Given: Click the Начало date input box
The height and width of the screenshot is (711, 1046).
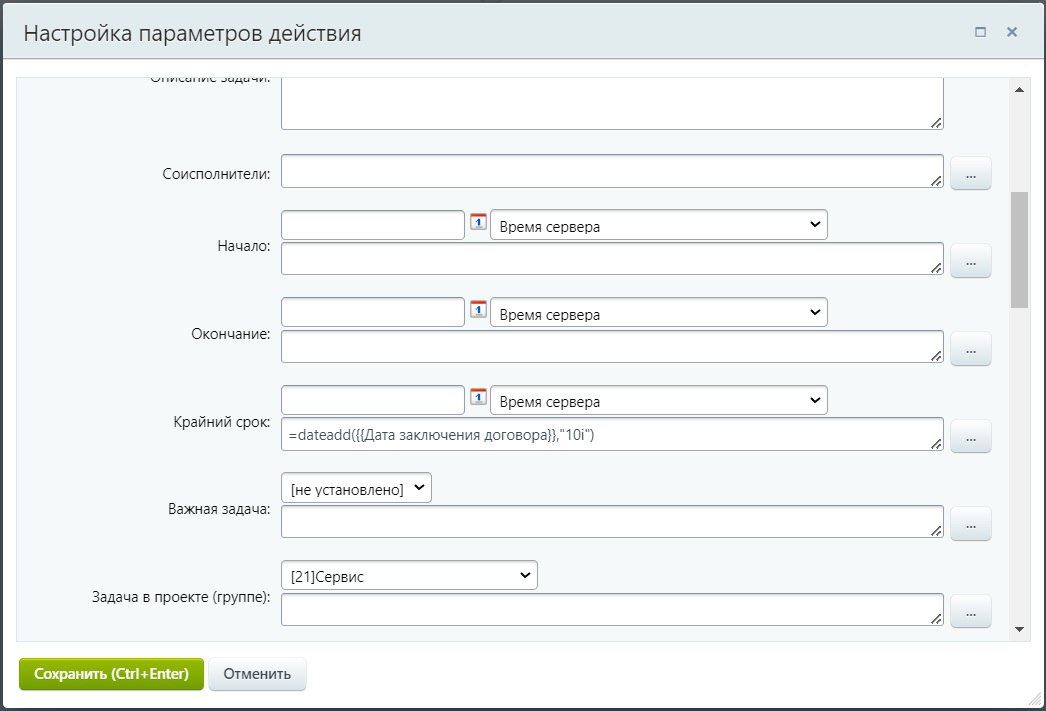Looking at the screenshot, I should (373, 225).
